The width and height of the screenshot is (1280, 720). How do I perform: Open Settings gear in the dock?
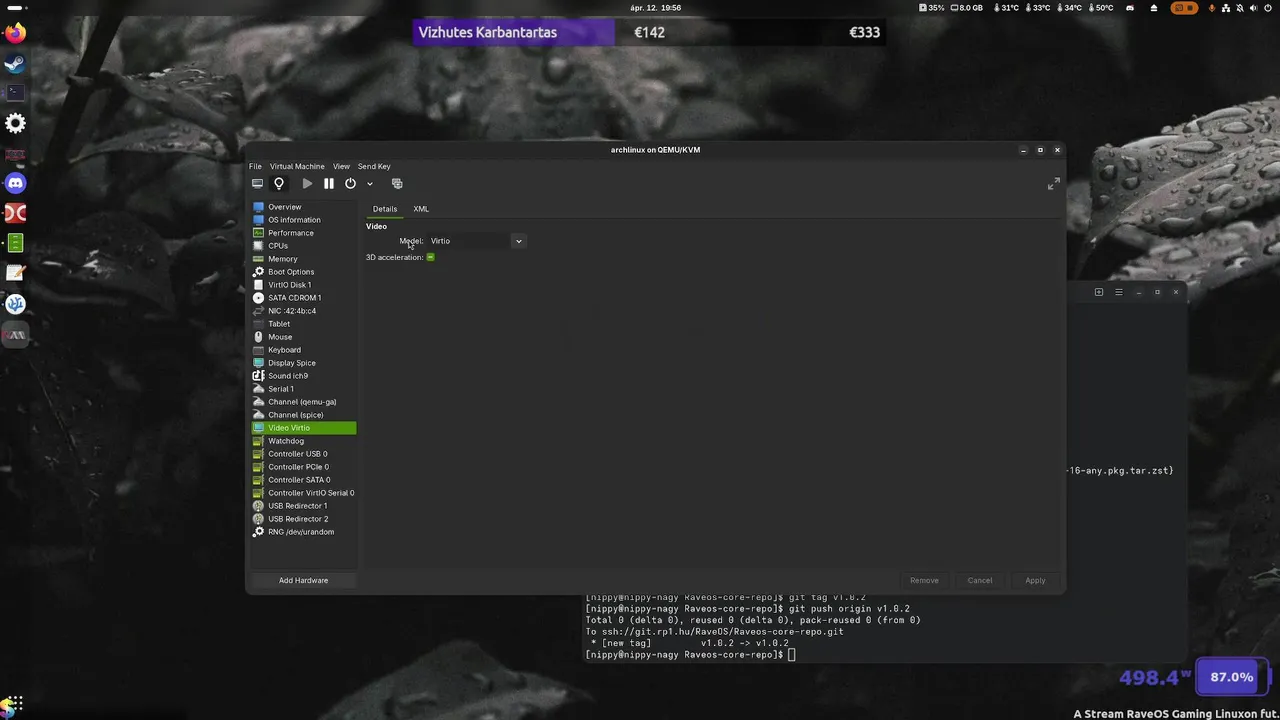[x=15, y=123]
